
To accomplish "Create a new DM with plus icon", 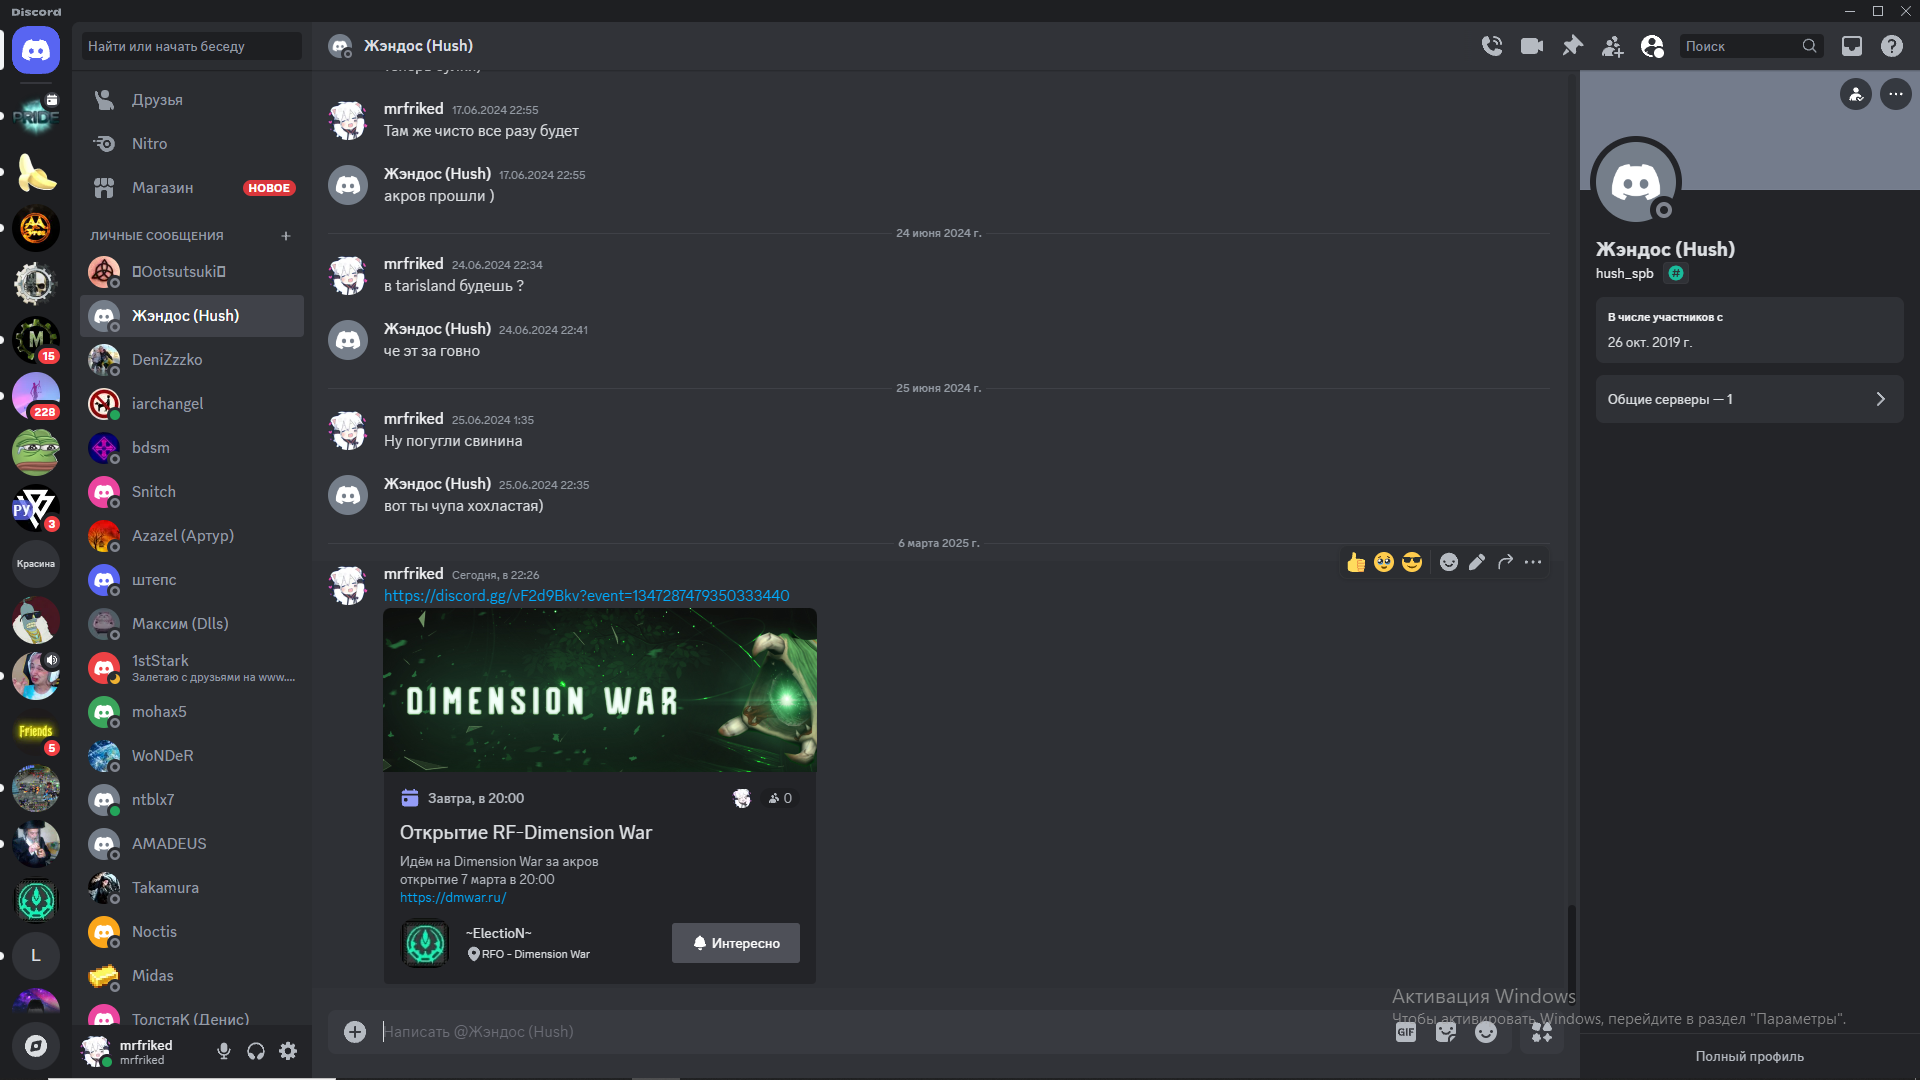I will pyautogui.click(x=286, y=236).
